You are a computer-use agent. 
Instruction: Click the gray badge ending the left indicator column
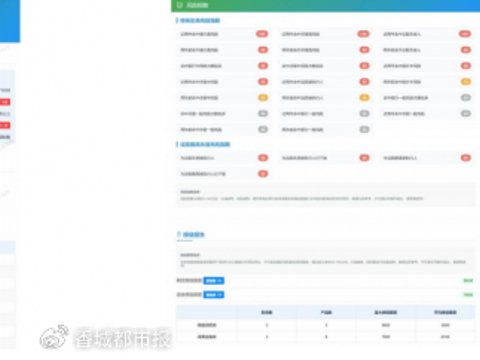[263, 129]
